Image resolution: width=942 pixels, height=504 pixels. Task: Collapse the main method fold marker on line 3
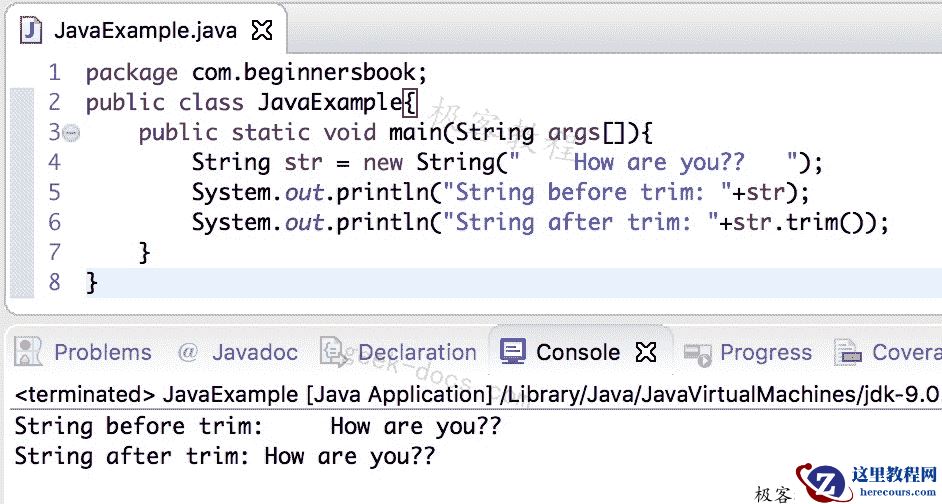[71, 133]
